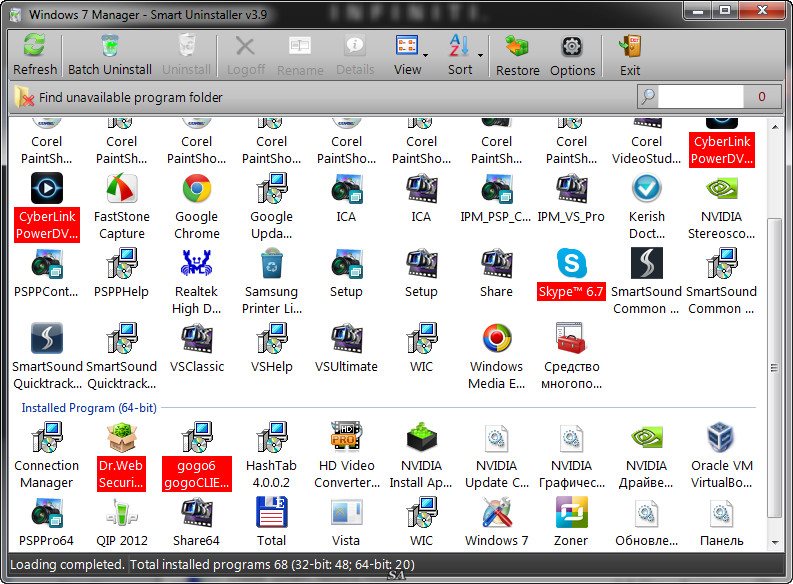Start Batch Uninstall from toolbar

tap(110, 55)
